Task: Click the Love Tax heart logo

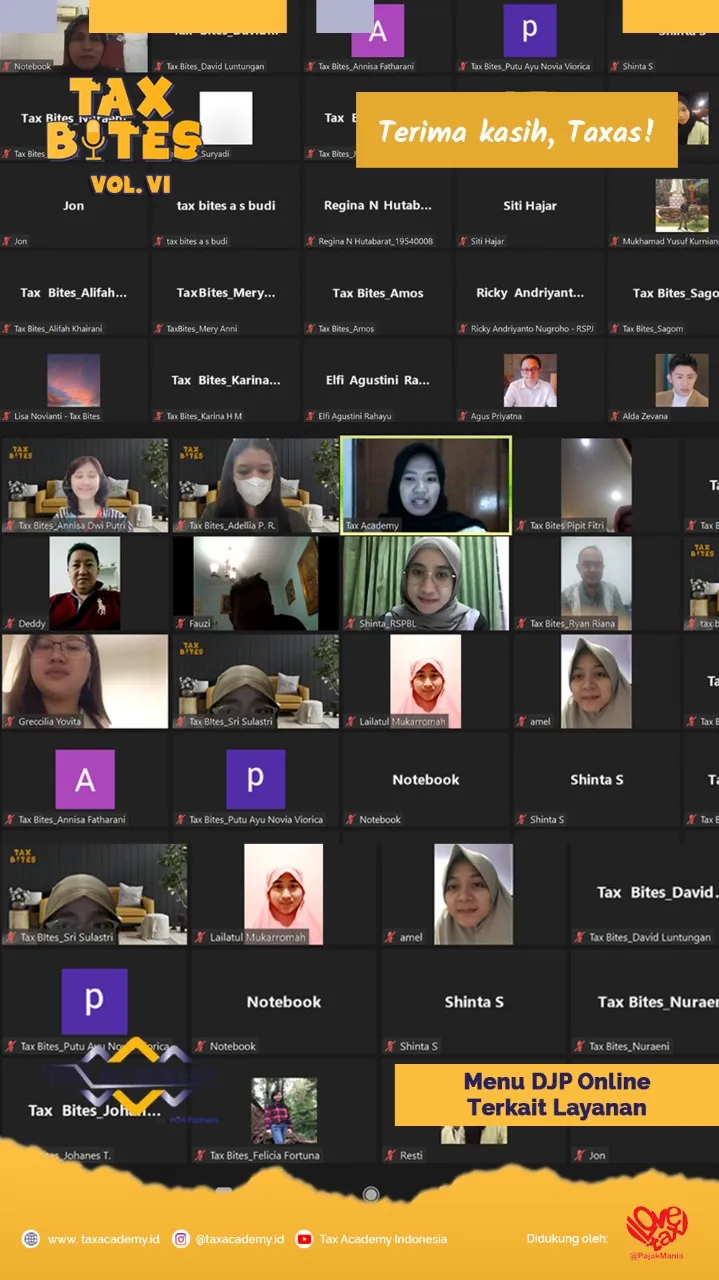Action: (x=657, y=1227)
